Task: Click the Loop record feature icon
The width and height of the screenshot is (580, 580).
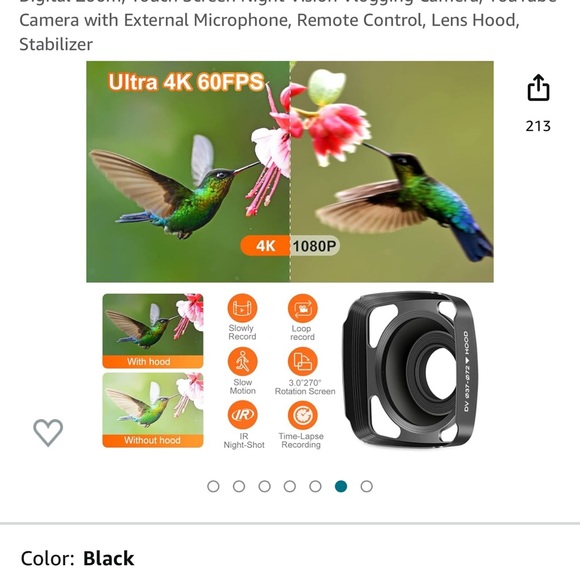Action: (x=303, y=308)
